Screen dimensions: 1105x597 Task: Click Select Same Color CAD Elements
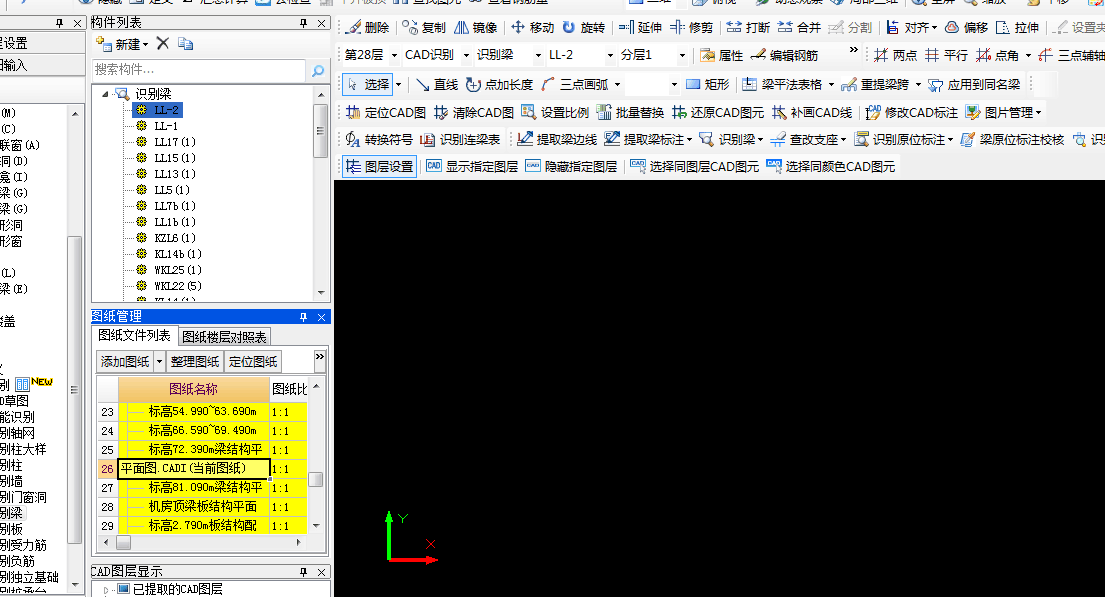pyautogui.click(x=831, y=166)
